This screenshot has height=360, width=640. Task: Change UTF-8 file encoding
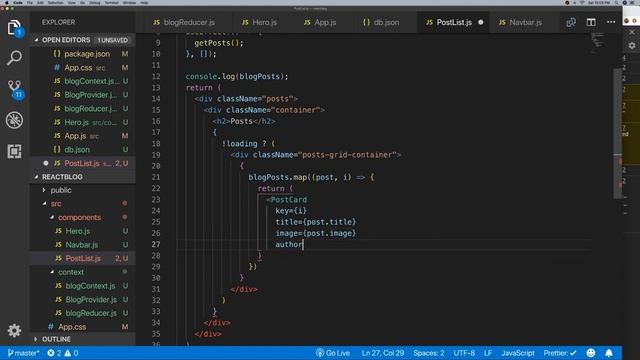point(464,353)
